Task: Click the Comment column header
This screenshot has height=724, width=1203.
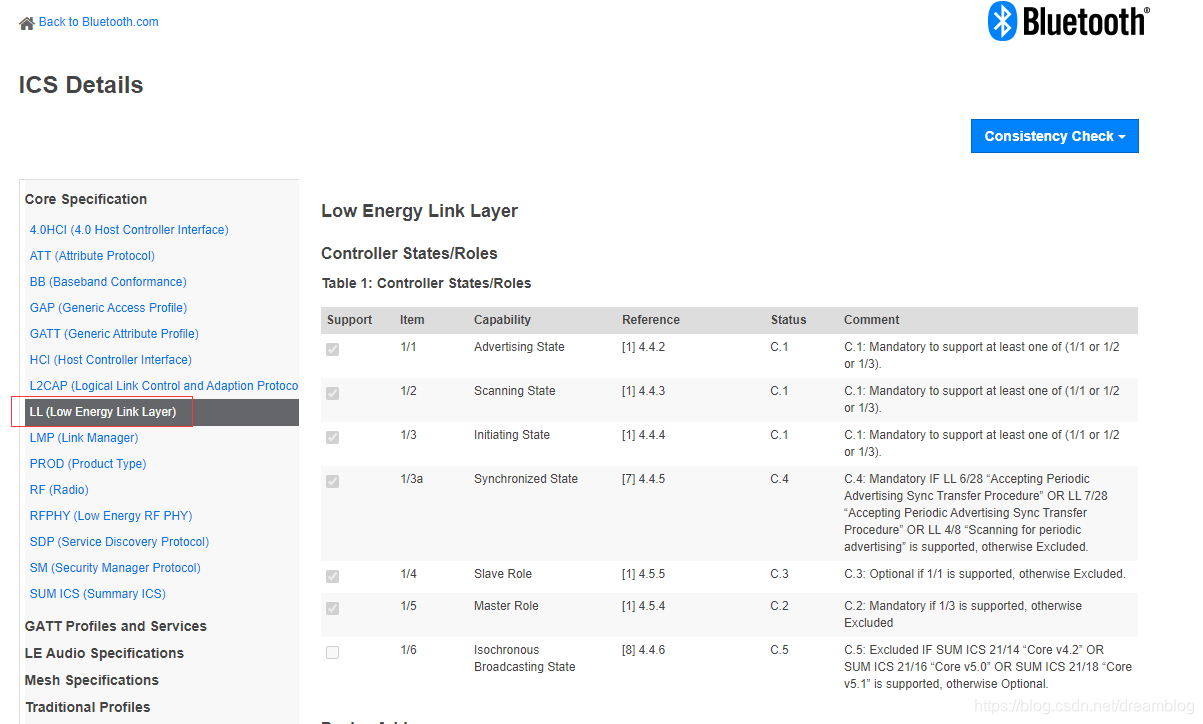Action: coord(872,320)
